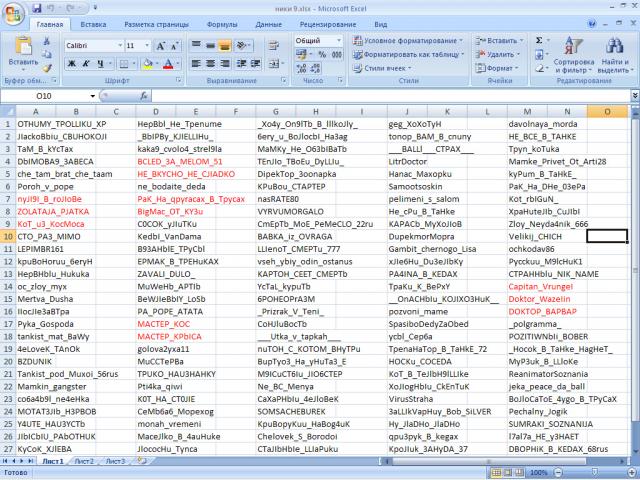Open the number format dropdown showing Общий
Screen dimensions: 640x480
[x=340, y=40]
